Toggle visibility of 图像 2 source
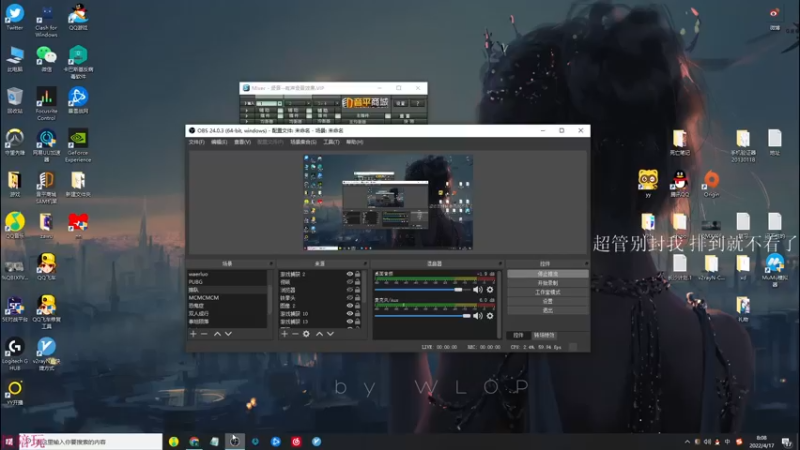The height and width of the screenshot is (450, 800). (350, 306)
